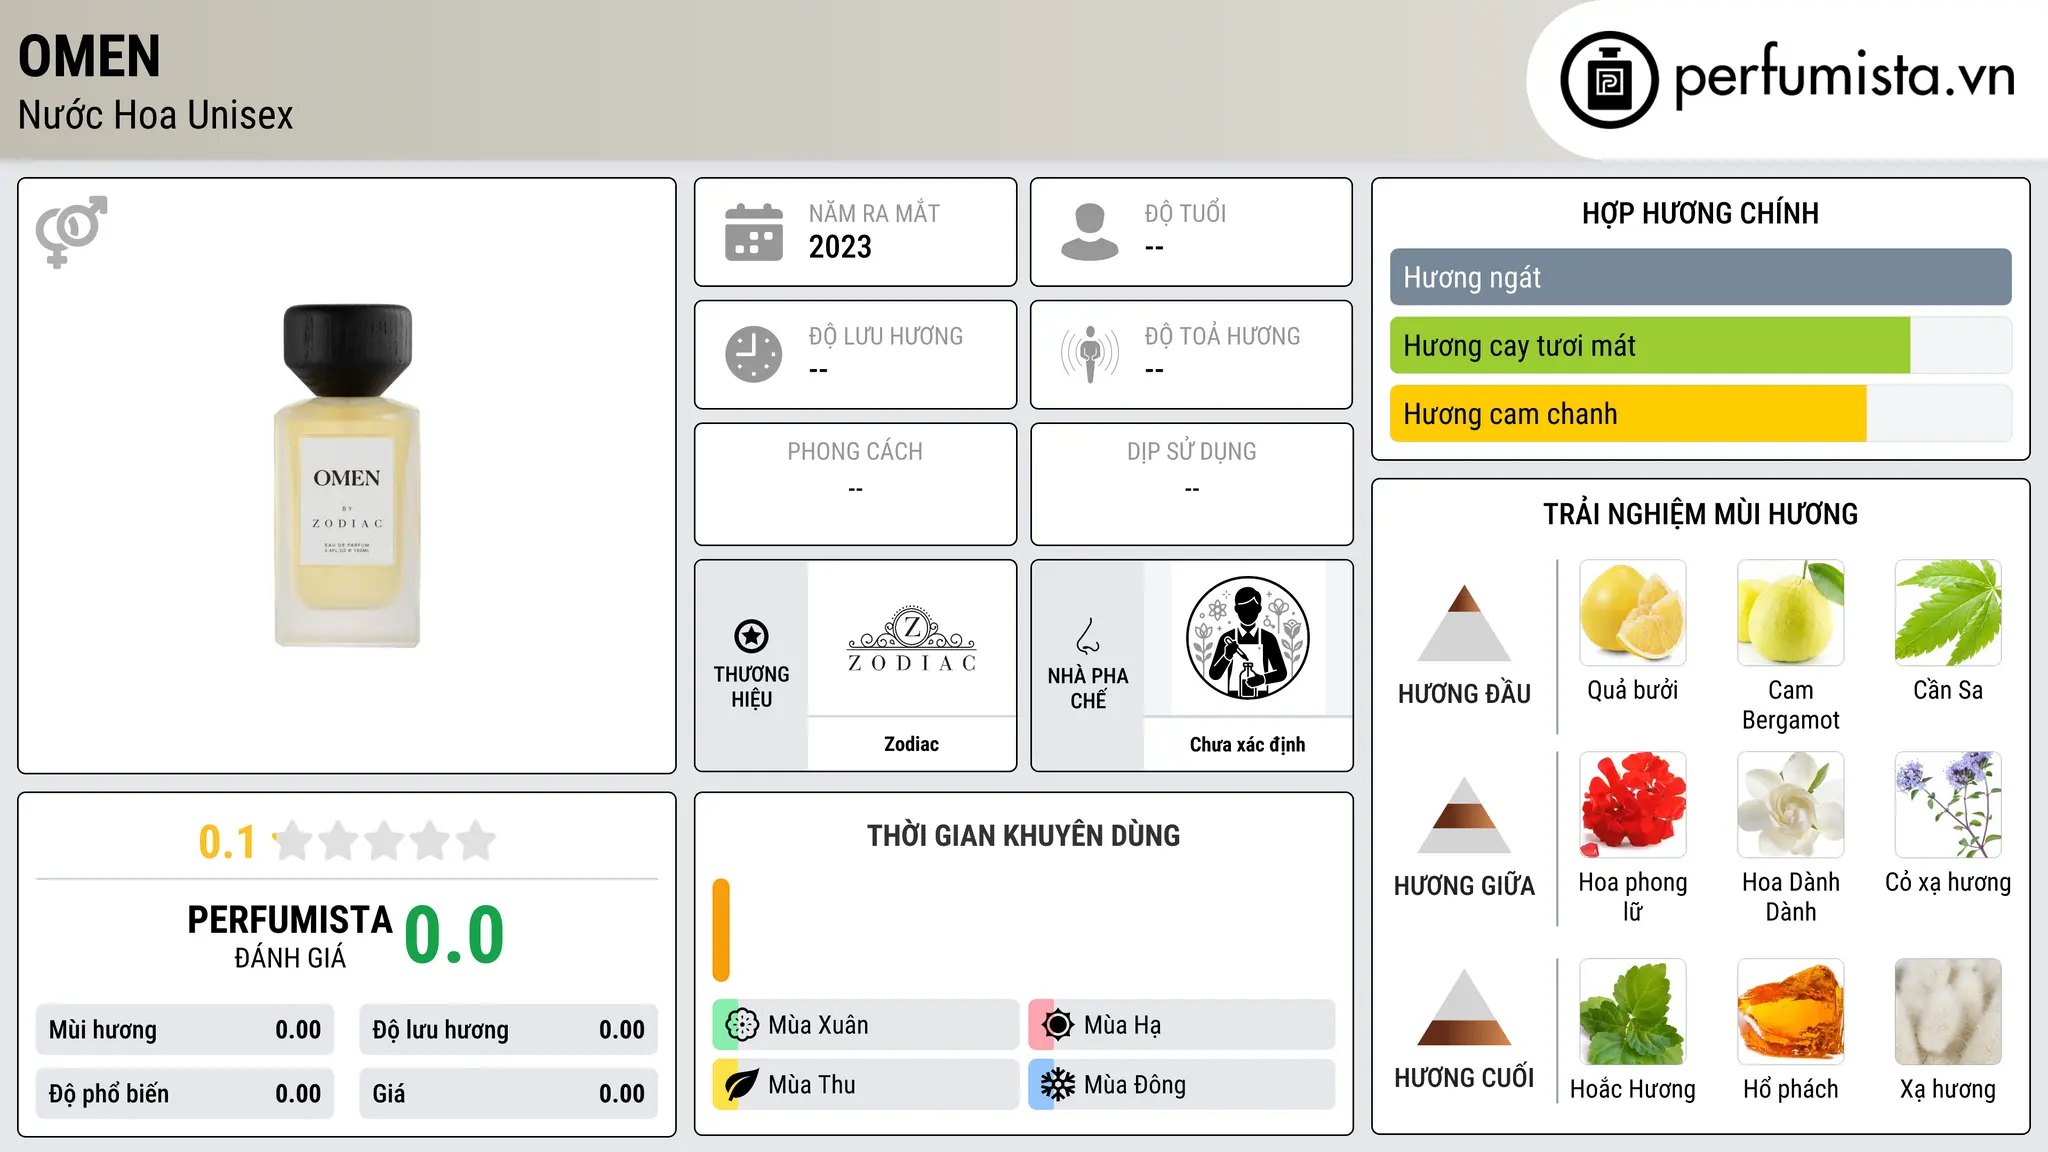Click the orange recommended-time bar

pyautogui.click(x=721, y=930)
